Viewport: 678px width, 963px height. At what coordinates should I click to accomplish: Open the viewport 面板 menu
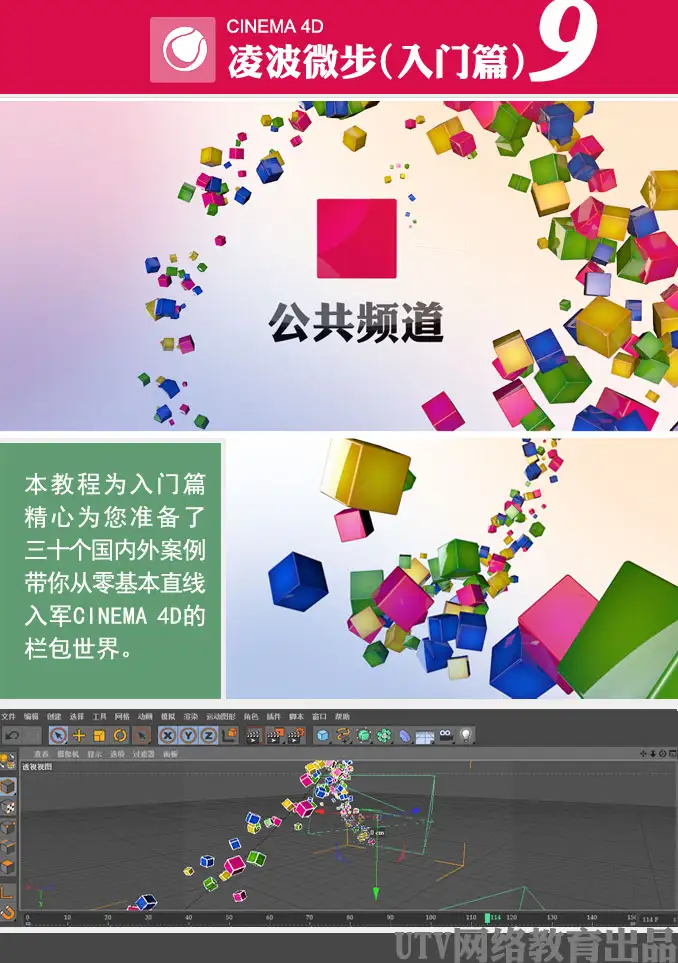[x=170, y=754]
